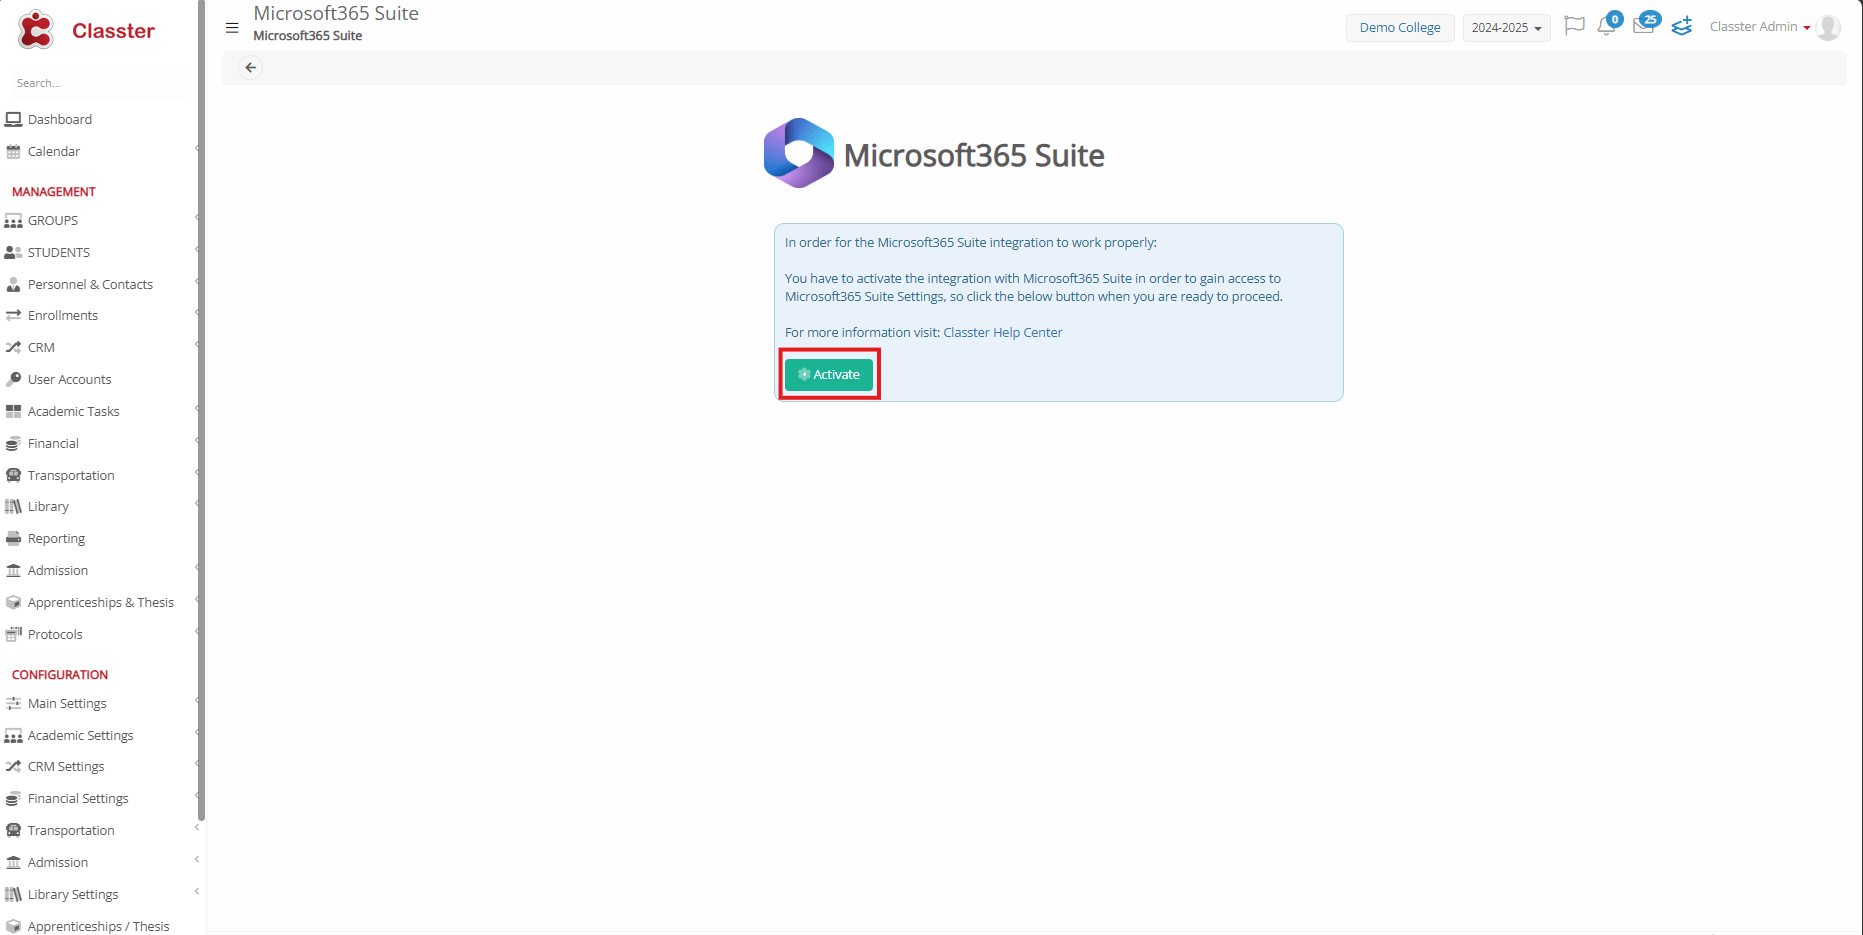The image size is (1863, 935).
Task: Click the Protocols icon in sidebar
Action: click(x=13, y=635)
